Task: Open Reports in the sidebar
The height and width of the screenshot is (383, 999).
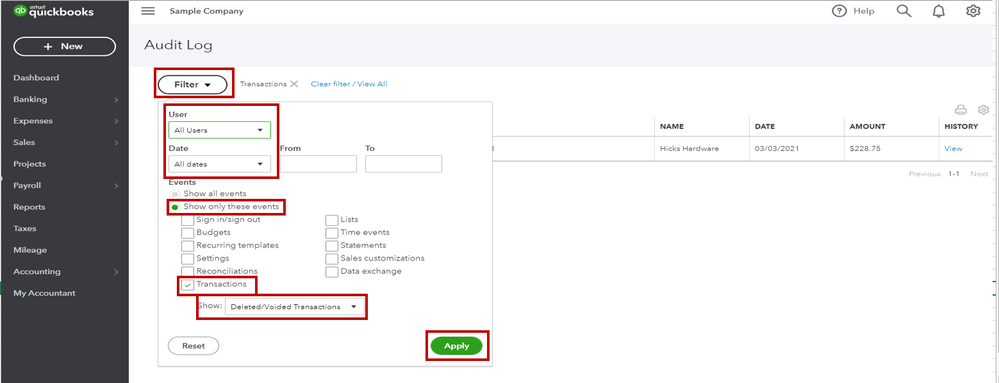Action: coord(29,207)
